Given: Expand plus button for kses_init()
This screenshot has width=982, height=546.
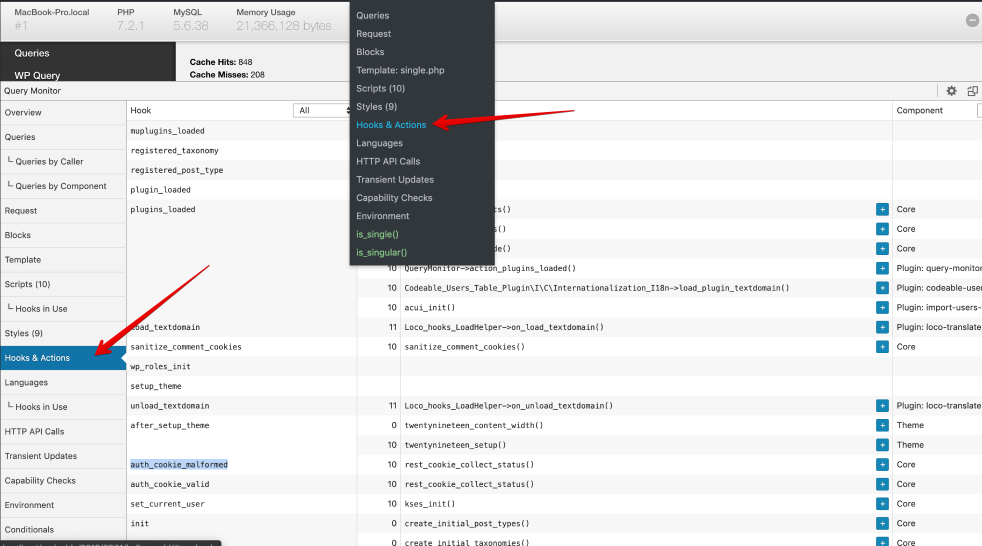Looking at the screenshot, I should pyautogui.click(x=882, y=504).
